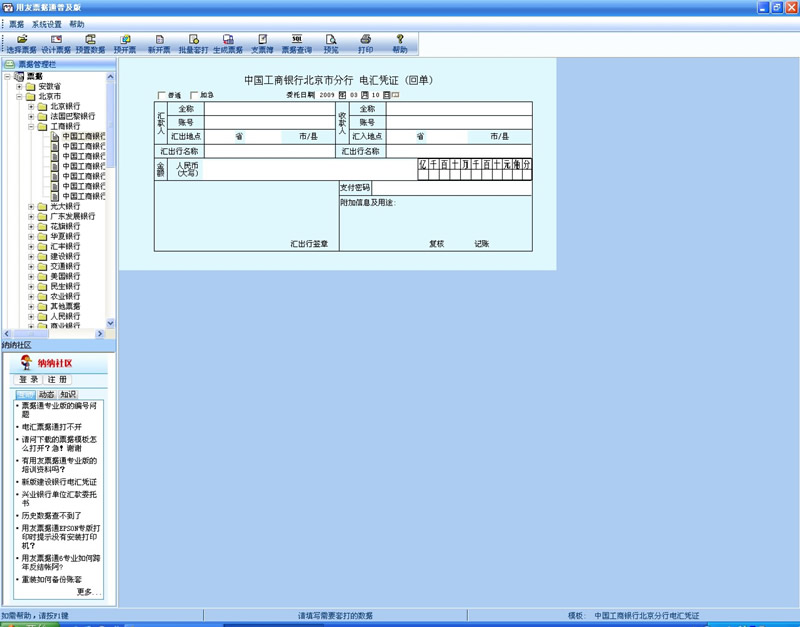Switch to the 动态 community tab
Viewport: 800px width, 627px height.
click(46, 394)
